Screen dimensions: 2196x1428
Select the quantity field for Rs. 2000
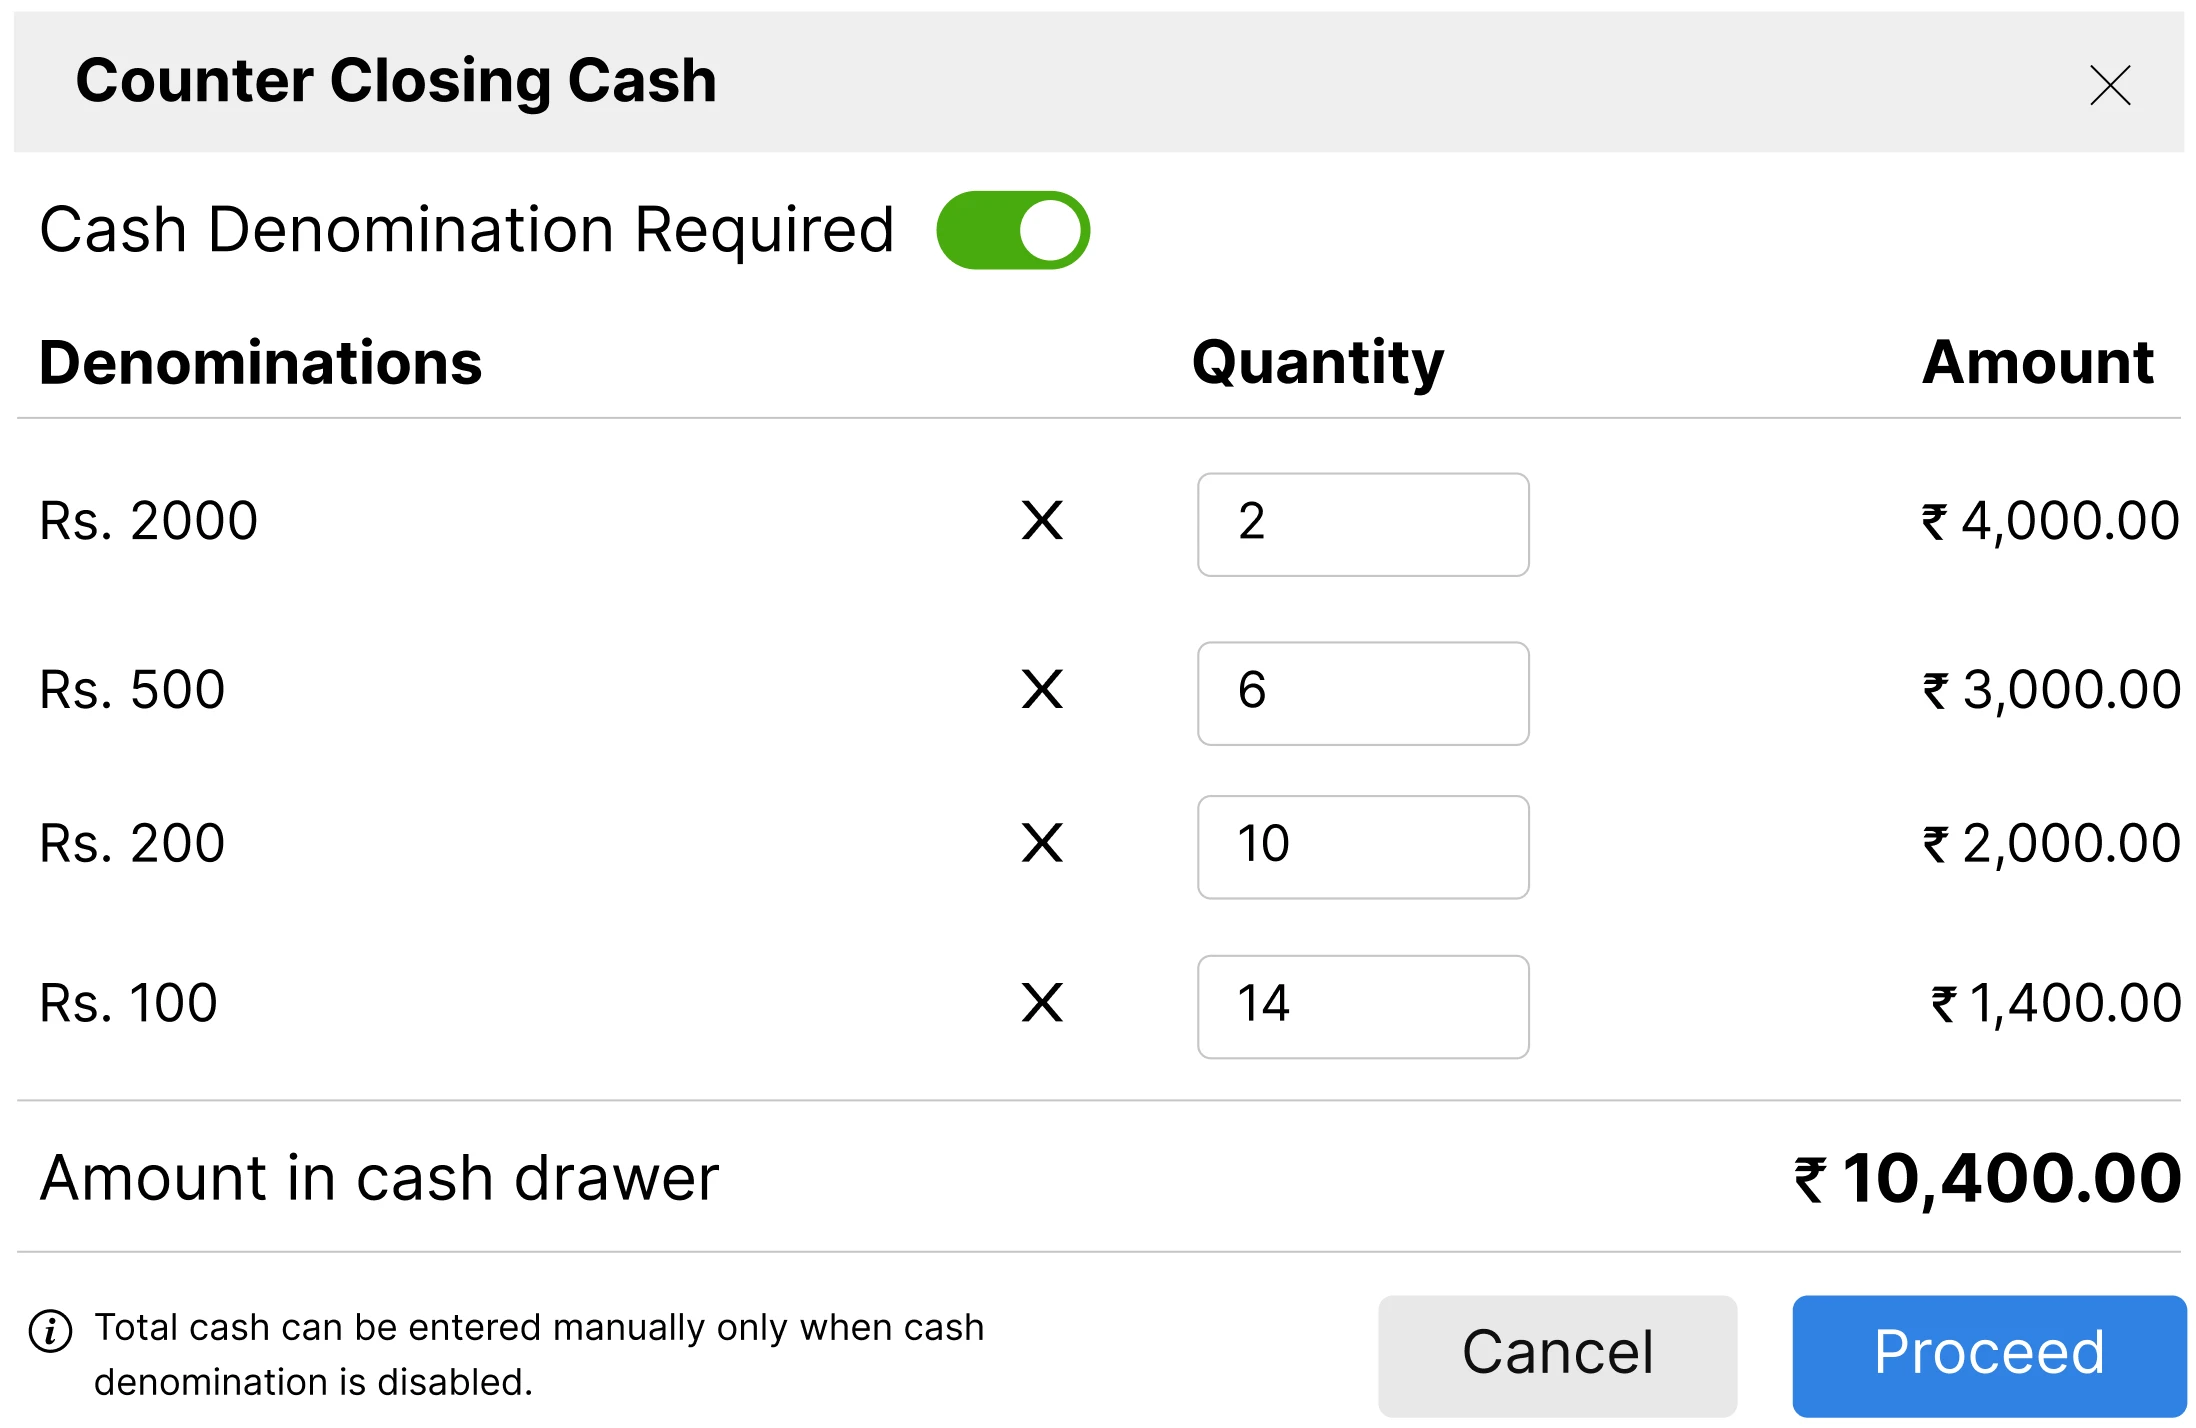(x=1362, y=524)
